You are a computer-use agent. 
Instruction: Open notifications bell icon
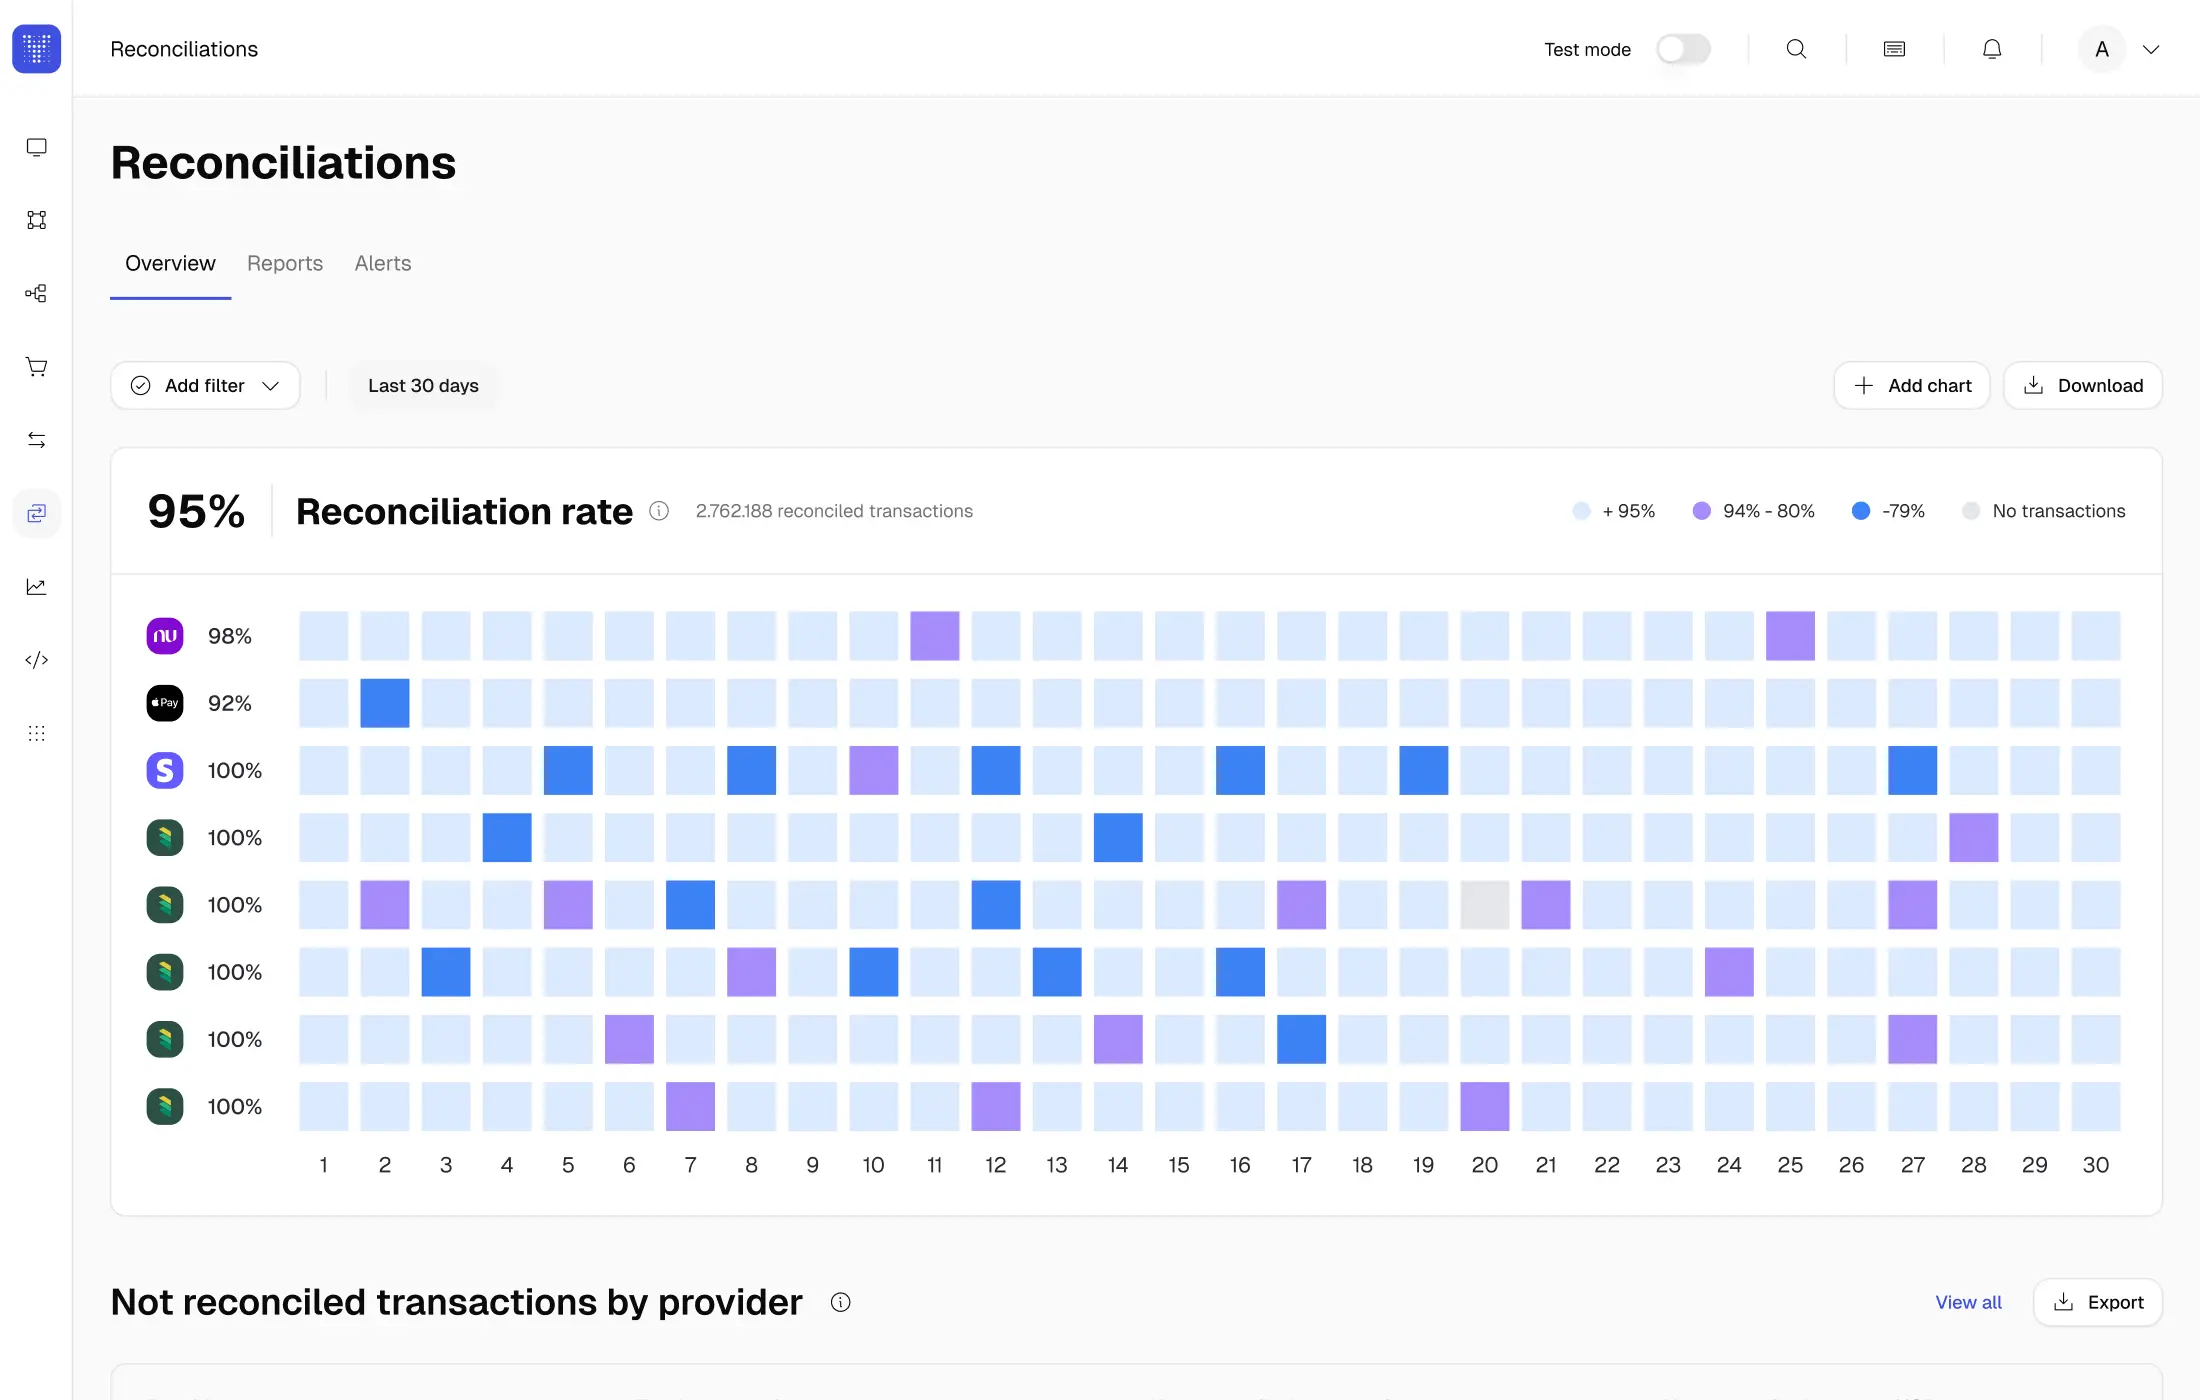coord(1992,49)
